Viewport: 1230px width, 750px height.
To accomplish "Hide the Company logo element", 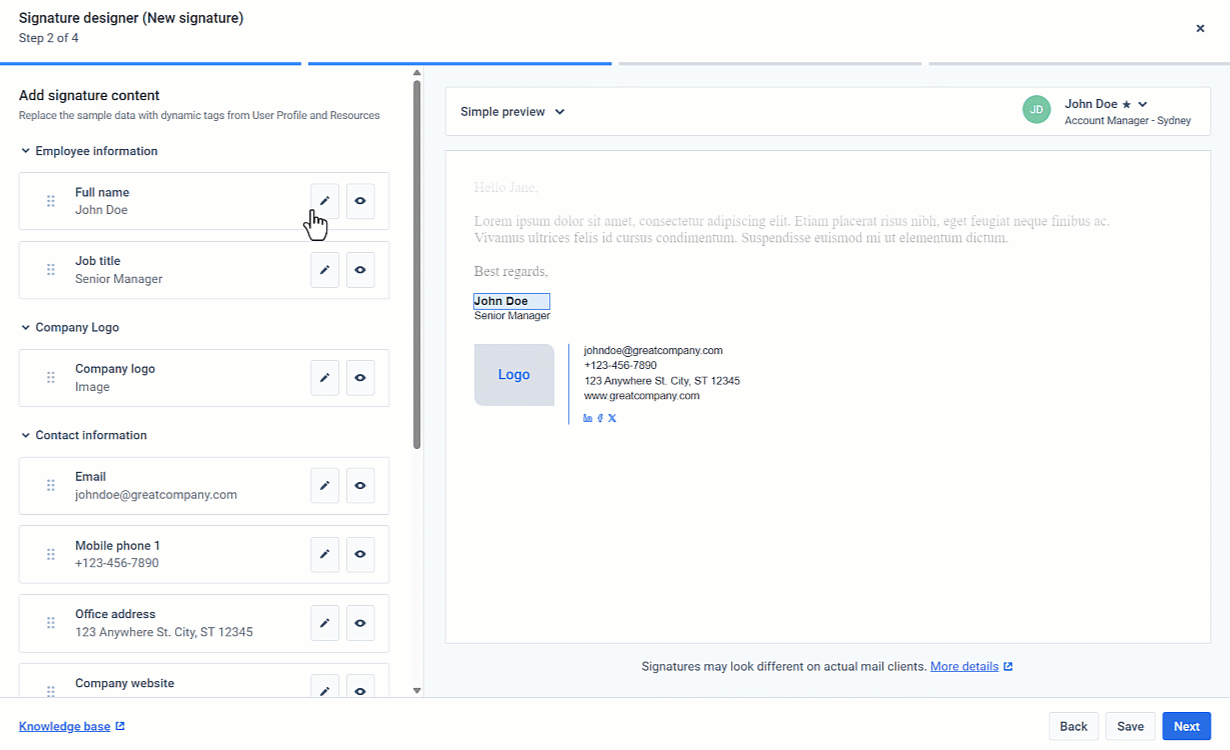I will point(360,378).
